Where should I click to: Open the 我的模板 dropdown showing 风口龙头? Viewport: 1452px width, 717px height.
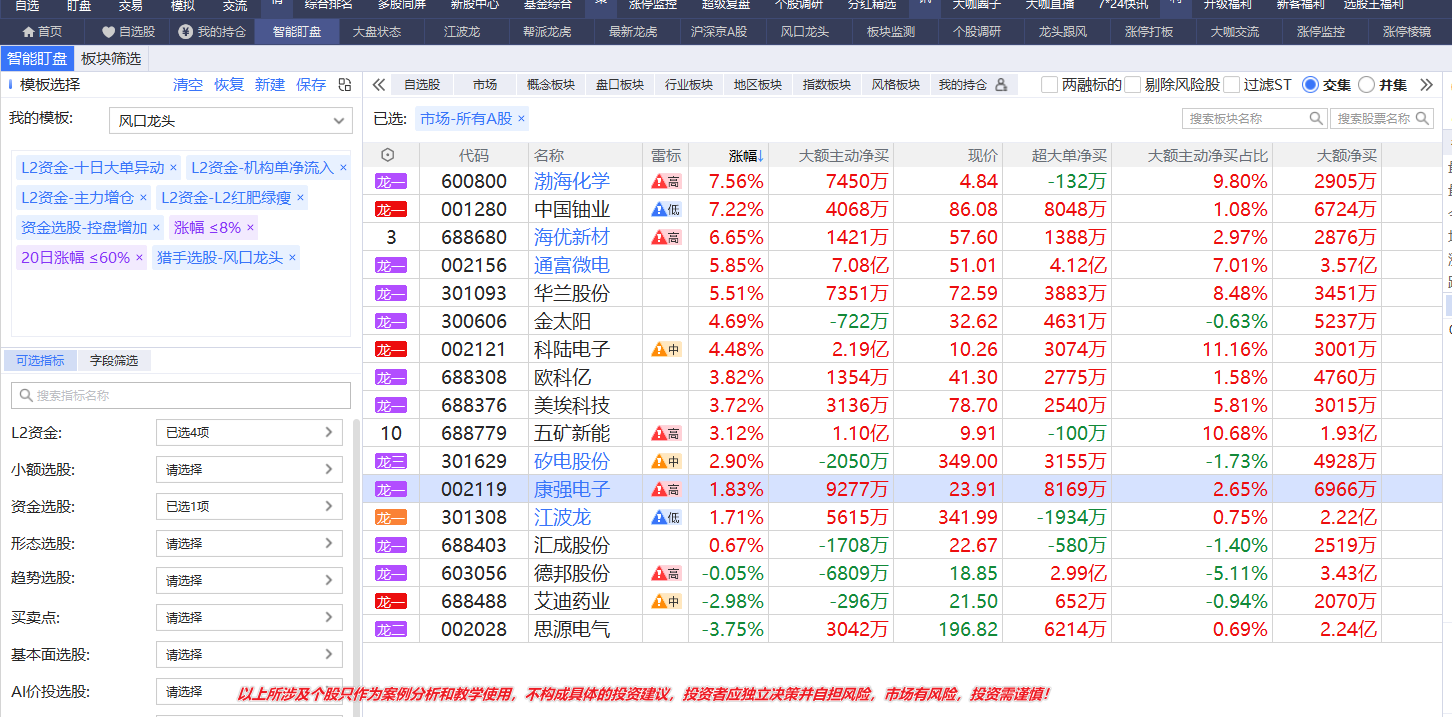[x=230, y=122]
